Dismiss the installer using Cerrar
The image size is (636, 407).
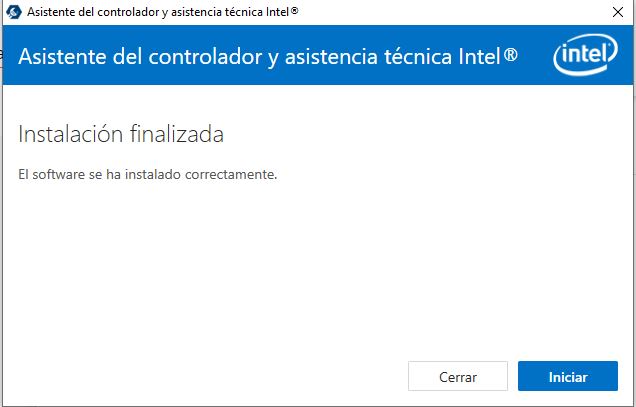(458, 377)
